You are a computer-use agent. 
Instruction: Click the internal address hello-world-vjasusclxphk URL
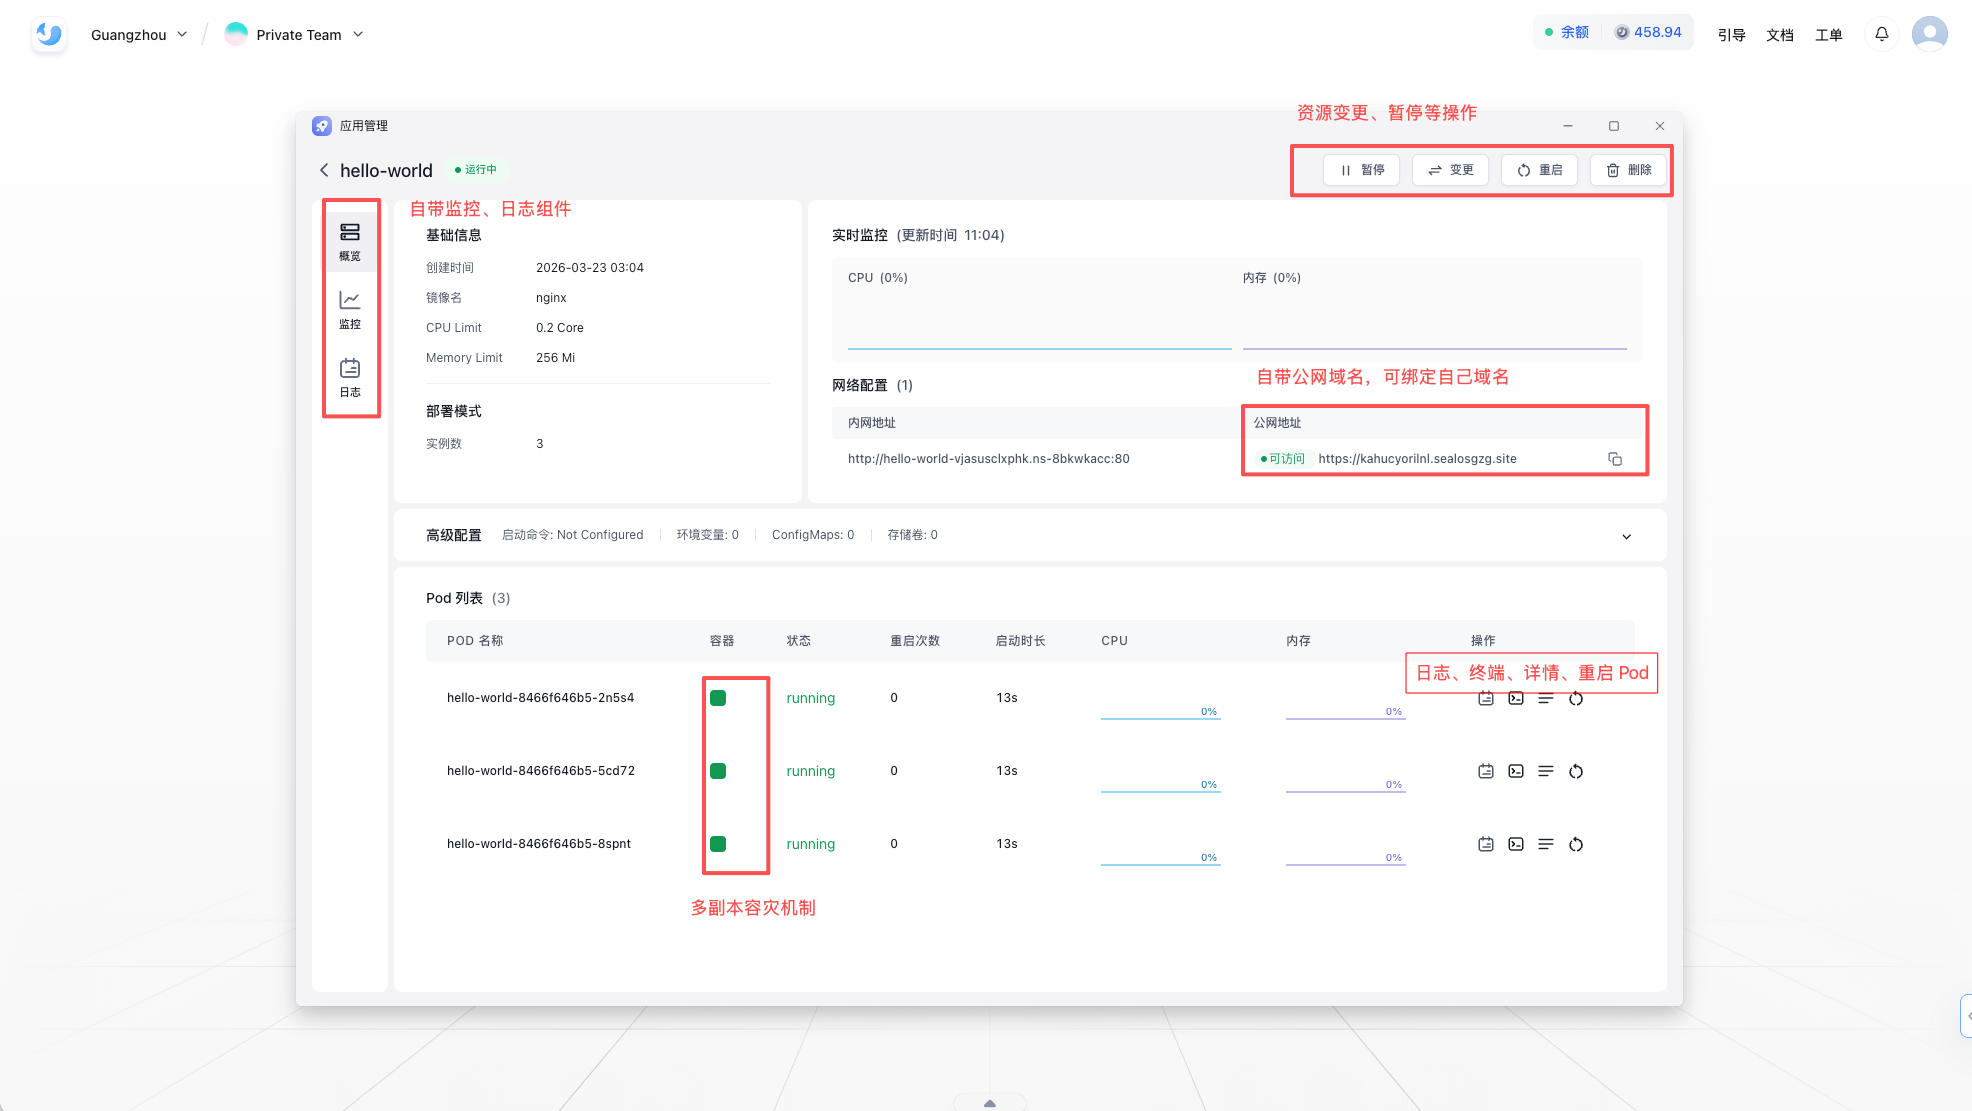(x=989, y=459)
